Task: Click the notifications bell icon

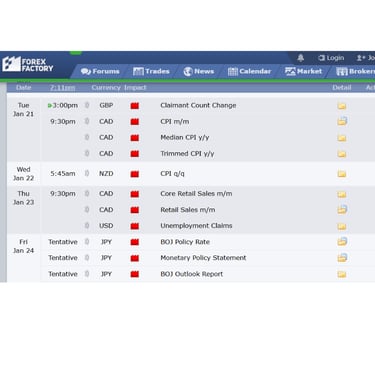Action: coord(301,58)
